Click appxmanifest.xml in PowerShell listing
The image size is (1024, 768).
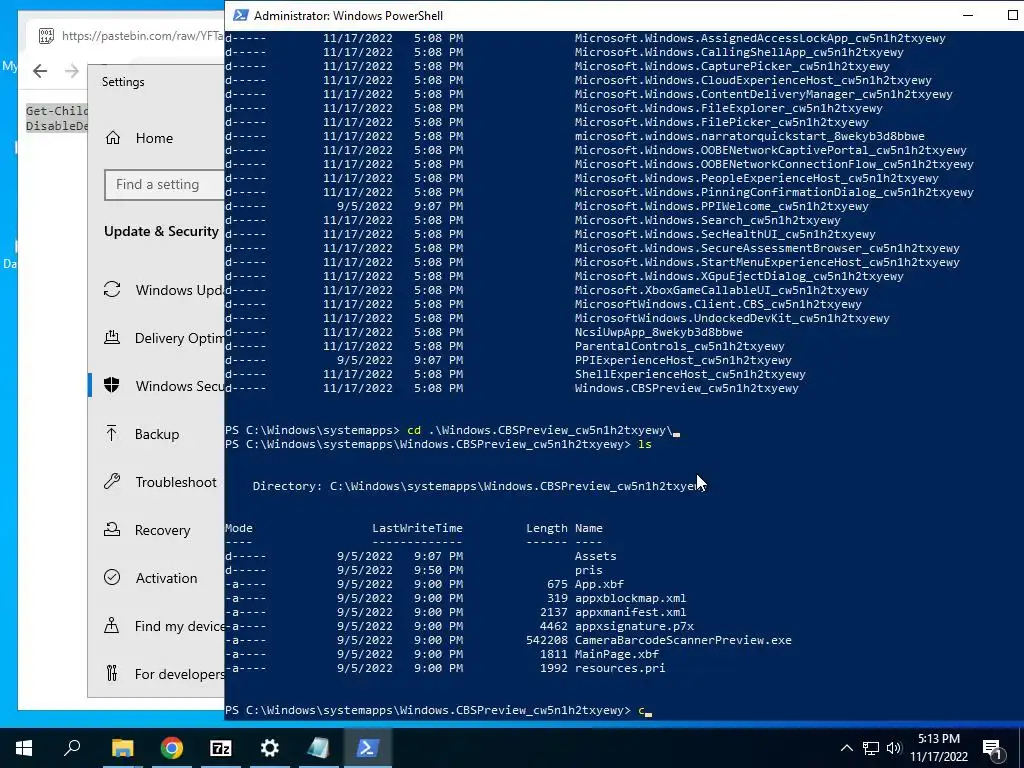(x=630, y=612)
